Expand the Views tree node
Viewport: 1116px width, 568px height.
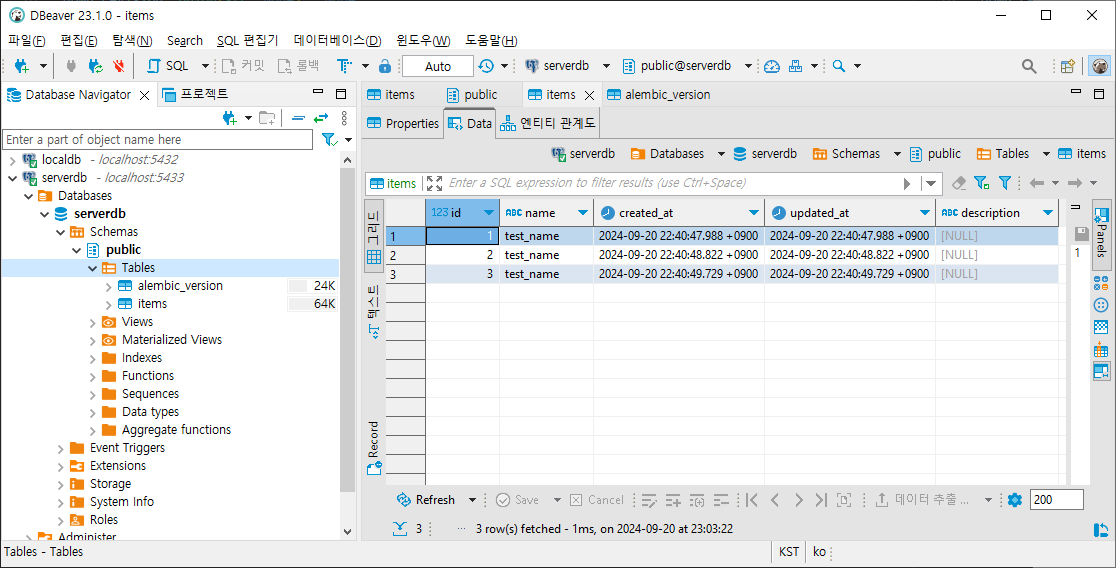pyautogui.click(x=93, y=322)
